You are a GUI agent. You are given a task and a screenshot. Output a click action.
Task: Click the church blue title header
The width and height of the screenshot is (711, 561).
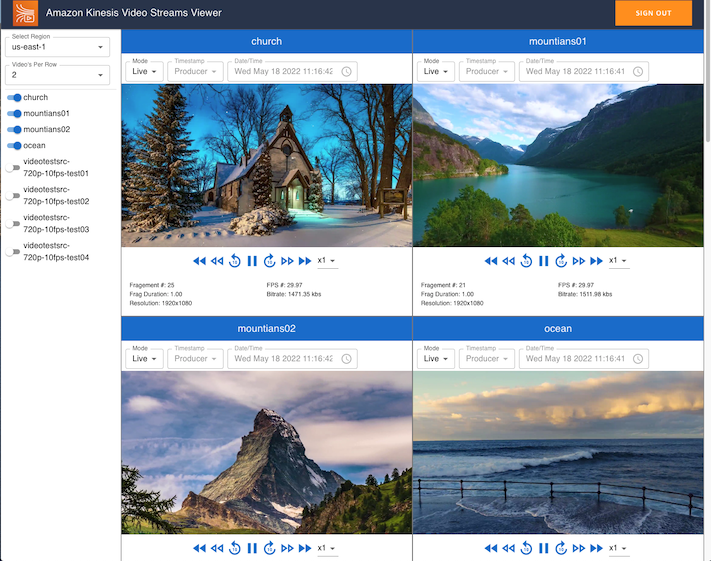point(267,41)
